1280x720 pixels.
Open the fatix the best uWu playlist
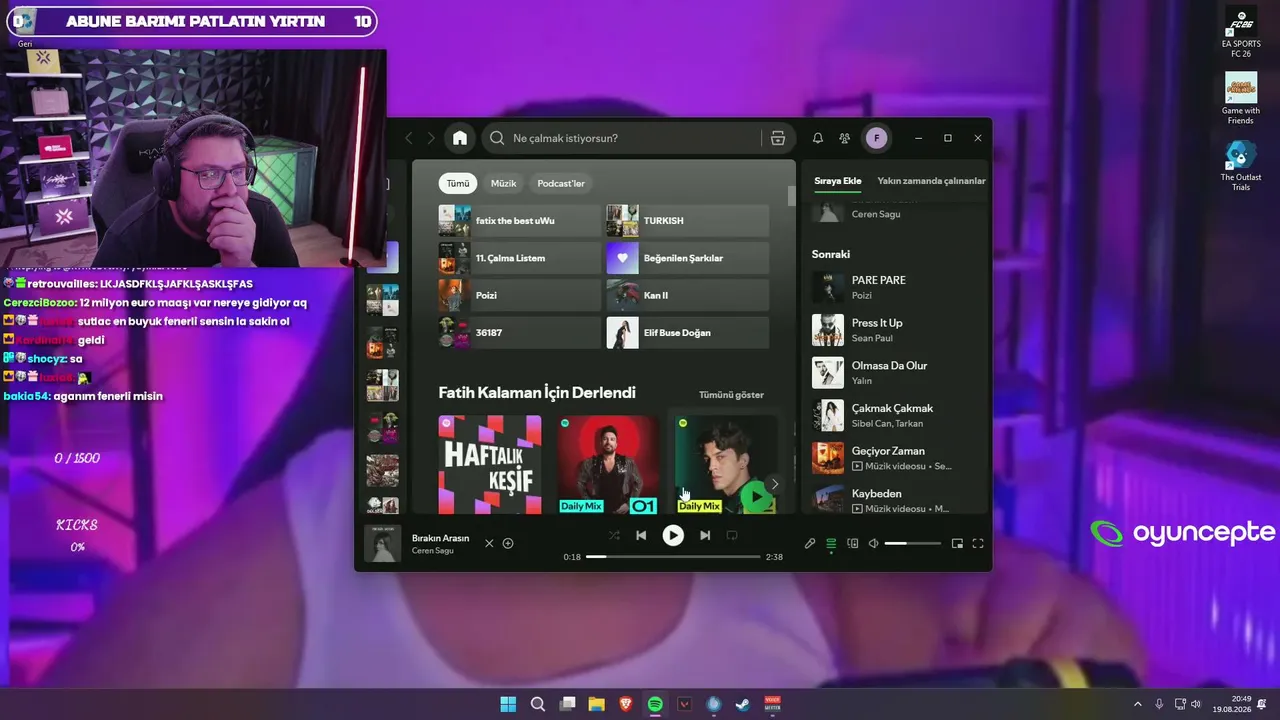tap(520, 220)
